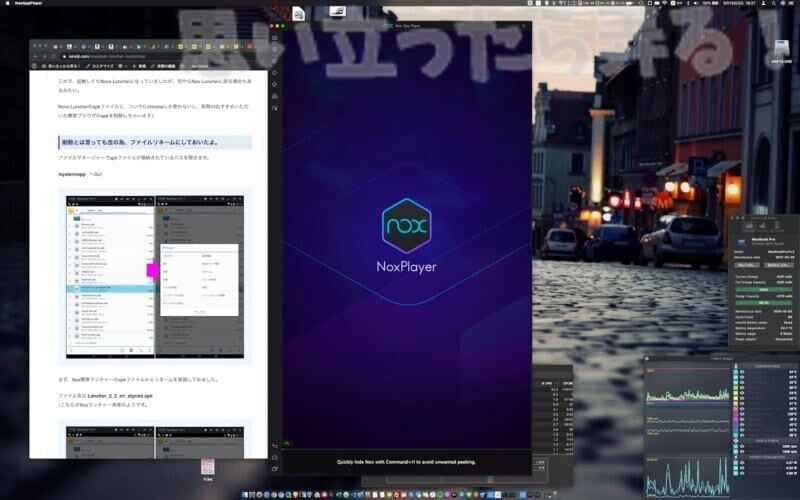Image resolution: width=800 pixels, height=500 pixels.
Task: Click the Mac Info button in battery window
Action: [x=747, y=265]
